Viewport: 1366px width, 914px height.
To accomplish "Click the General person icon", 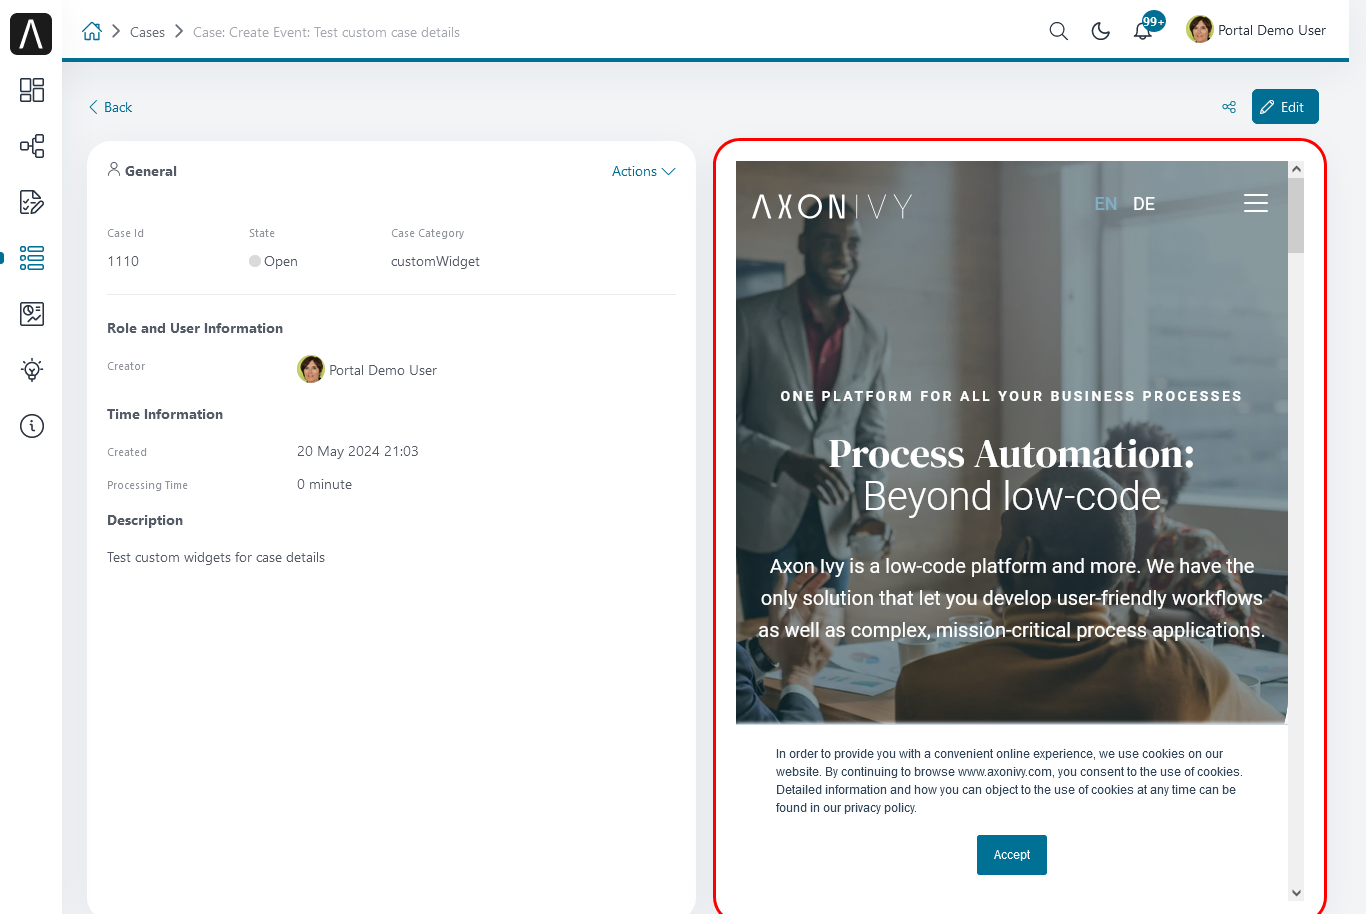I will (x=114, y=169).
